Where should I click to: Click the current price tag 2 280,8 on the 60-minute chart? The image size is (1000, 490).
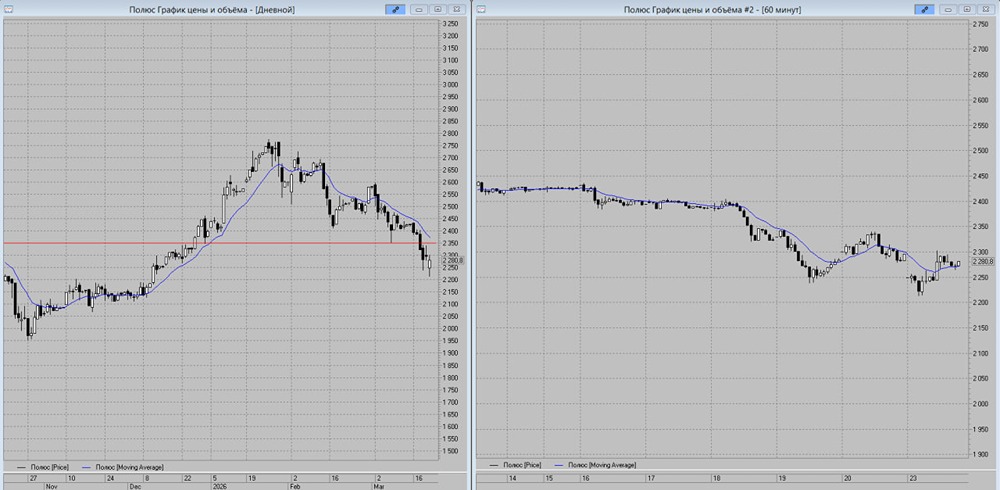coord(983,261)
